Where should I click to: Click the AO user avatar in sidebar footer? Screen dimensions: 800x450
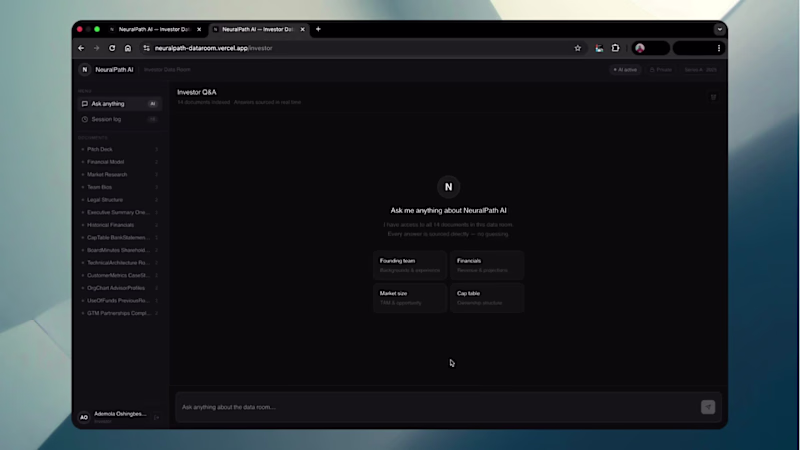click(x=84, y=417)
